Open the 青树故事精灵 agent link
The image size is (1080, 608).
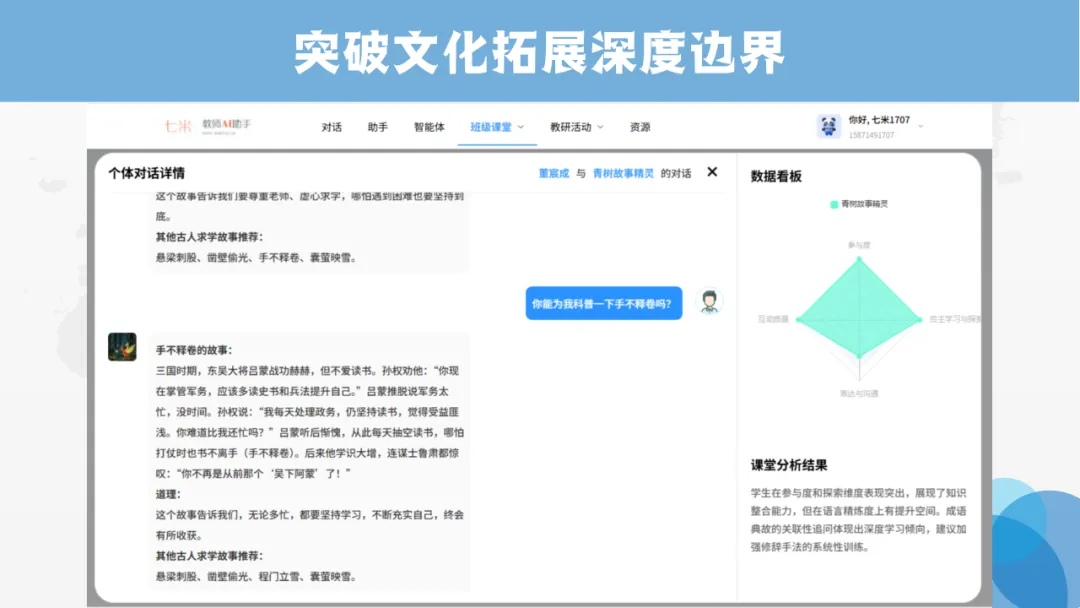[623, 174]
